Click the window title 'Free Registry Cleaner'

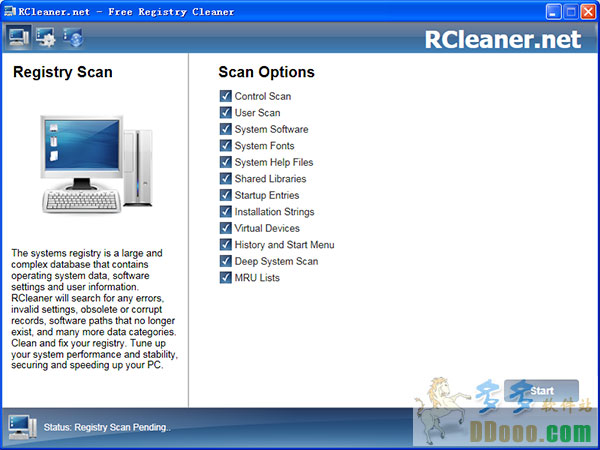(x=171, y=12)
